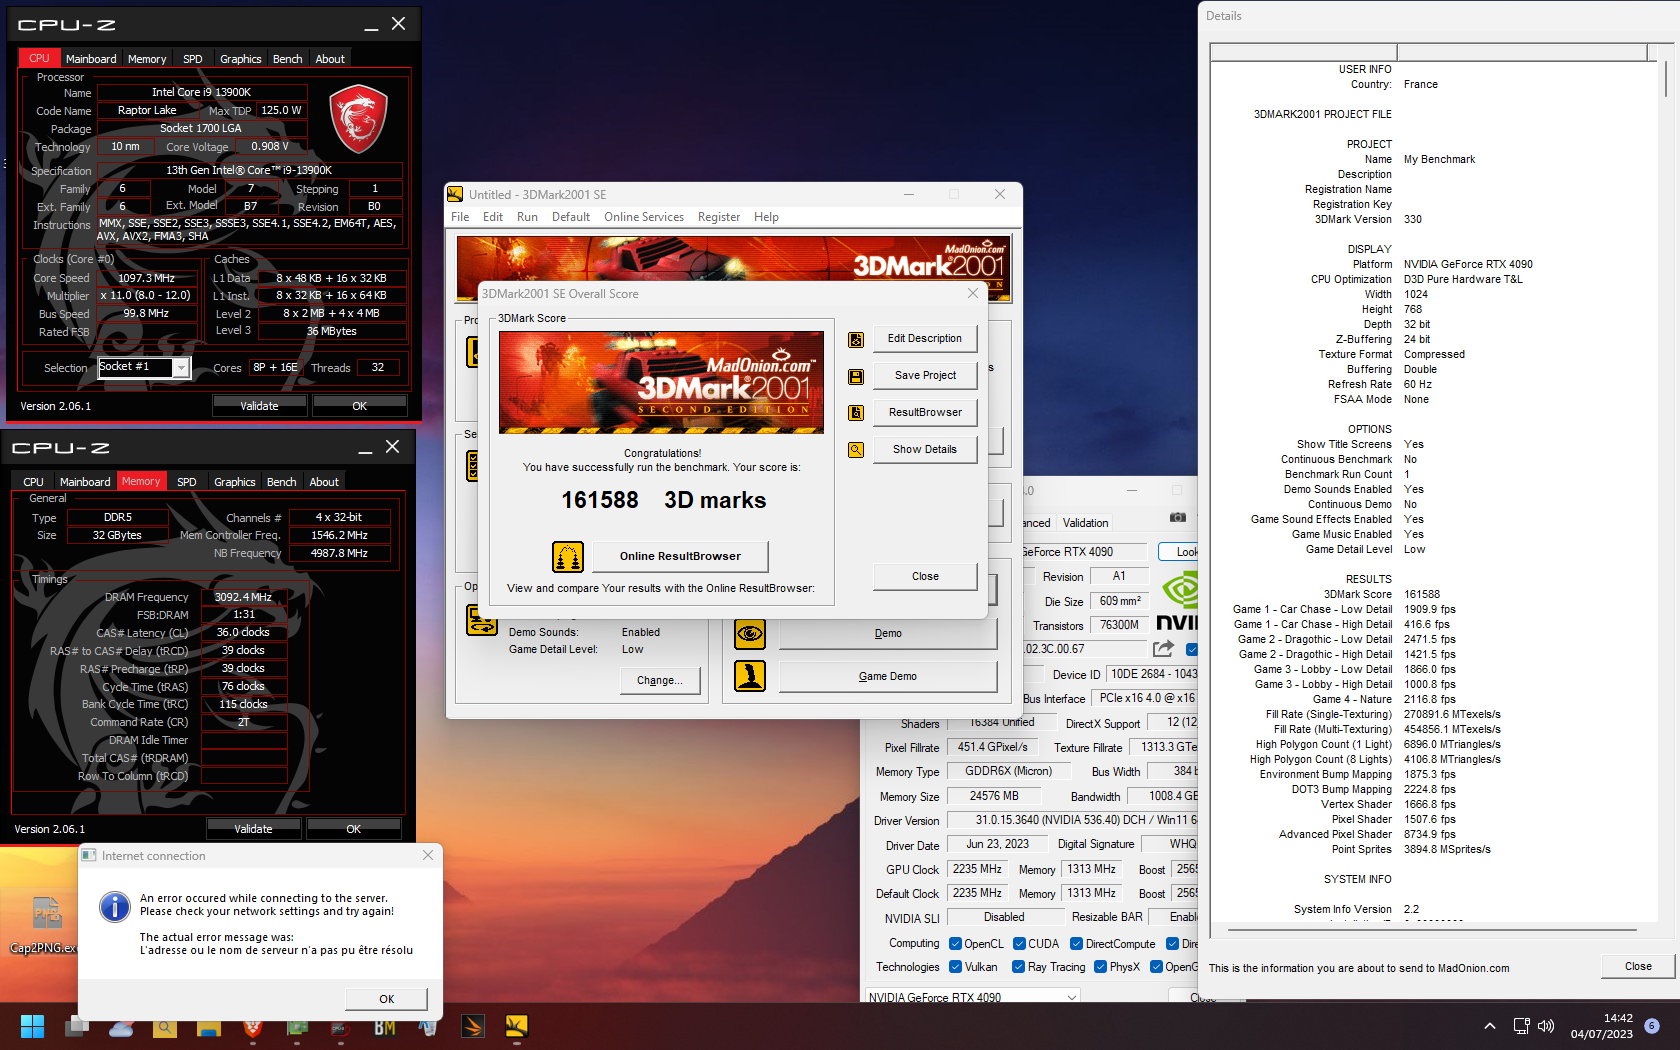The height and width of the screenshot is (1050, 1680).
Task: Open the Register menu in 3DMark2001
Action: pos(719,217)
